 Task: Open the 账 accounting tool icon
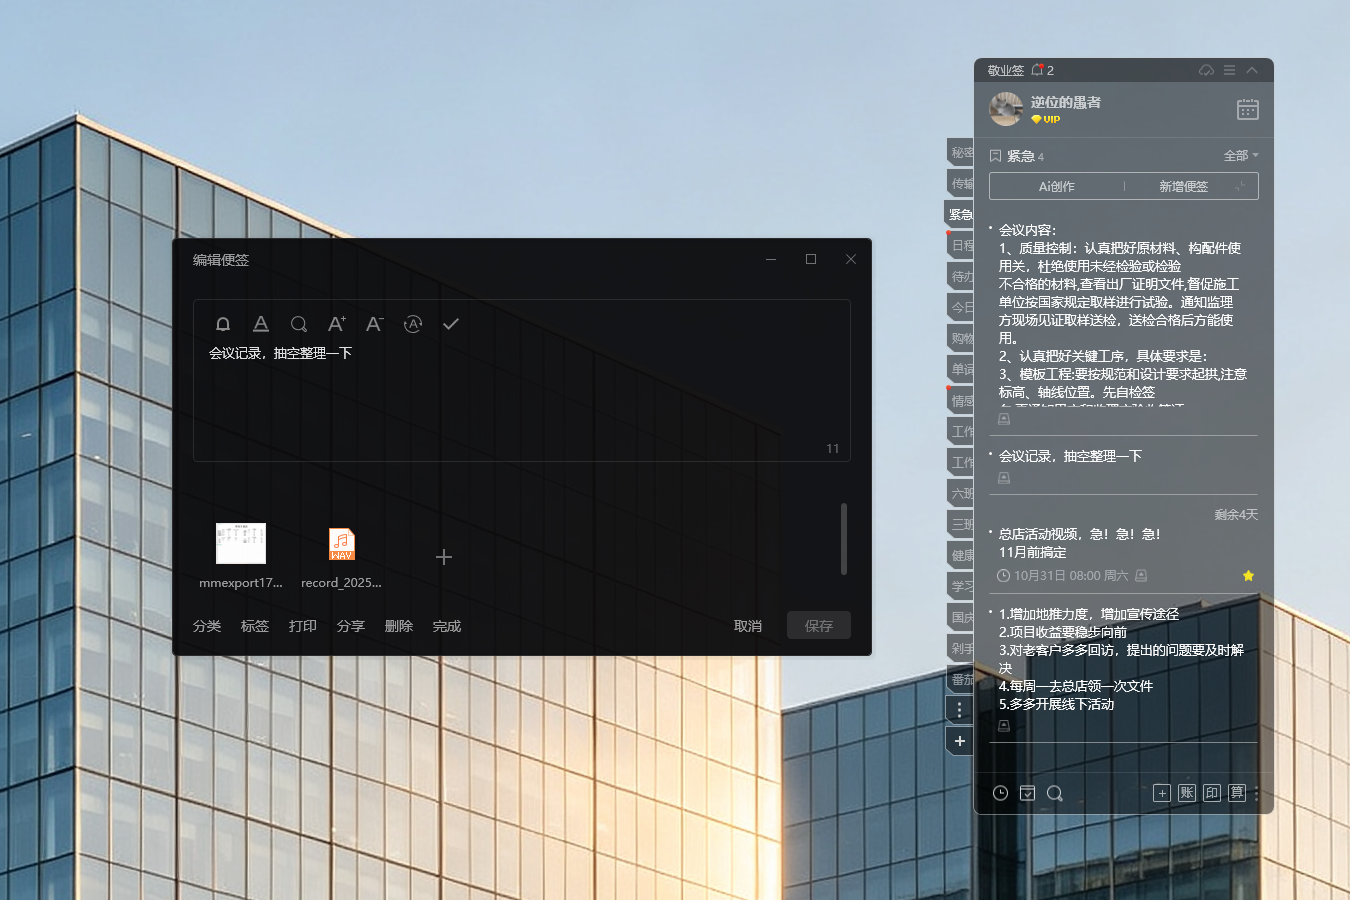point(1187,793)
